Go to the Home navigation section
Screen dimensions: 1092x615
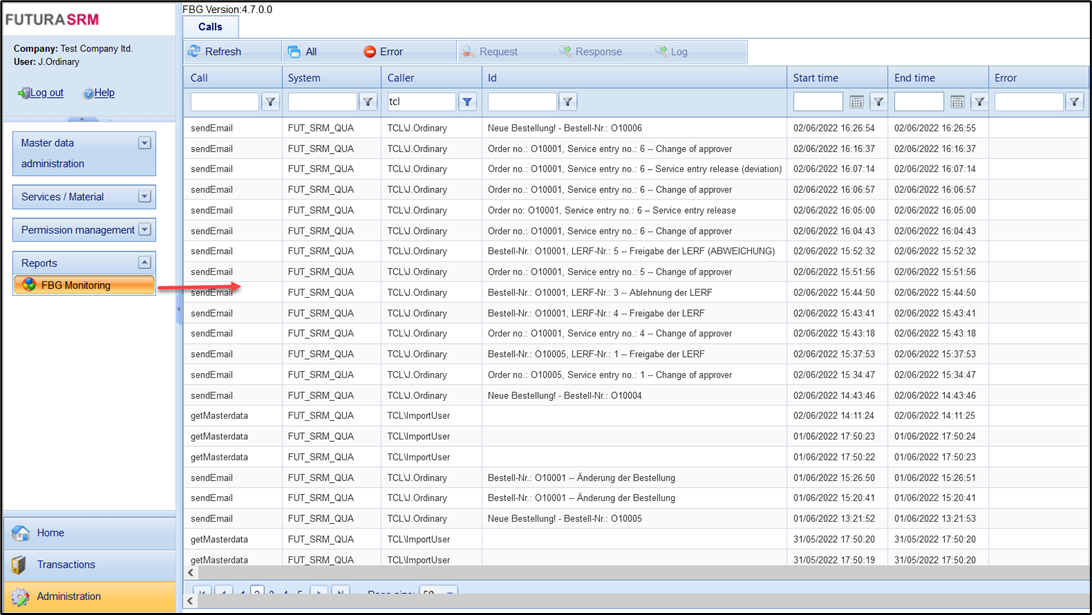[50, 533]
